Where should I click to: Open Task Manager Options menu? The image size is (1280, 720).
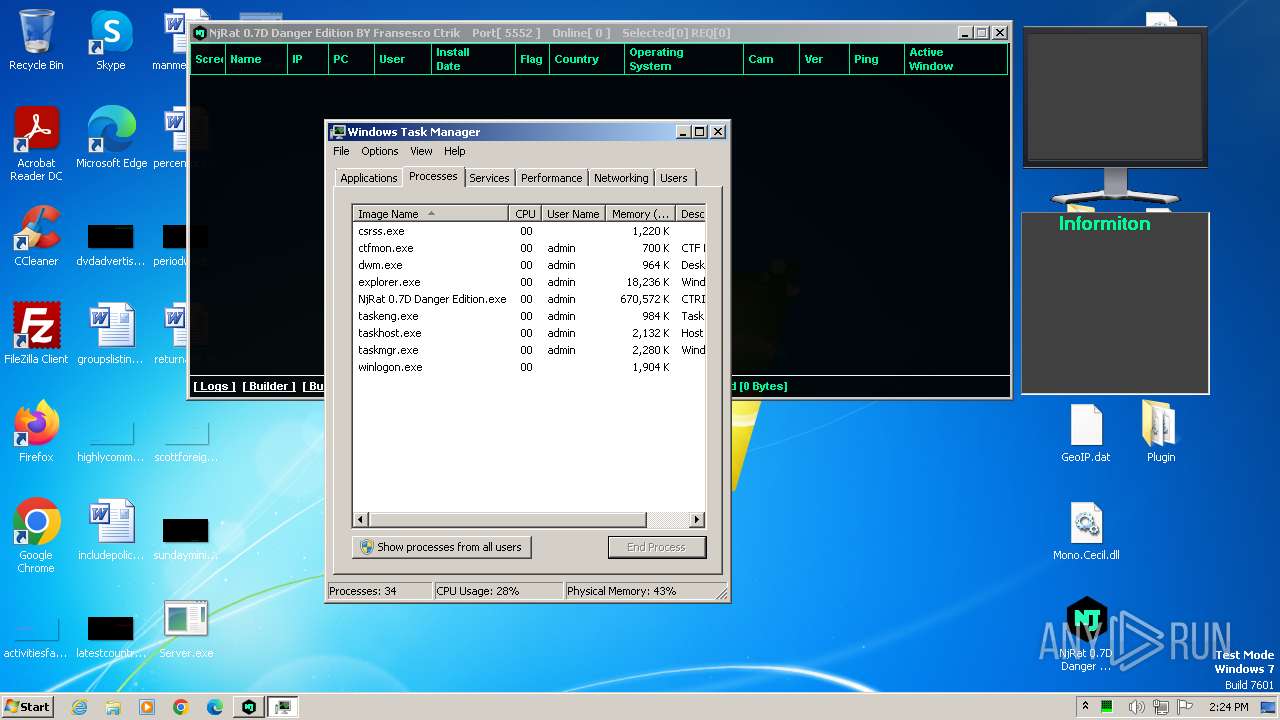(x=379, y=151)
